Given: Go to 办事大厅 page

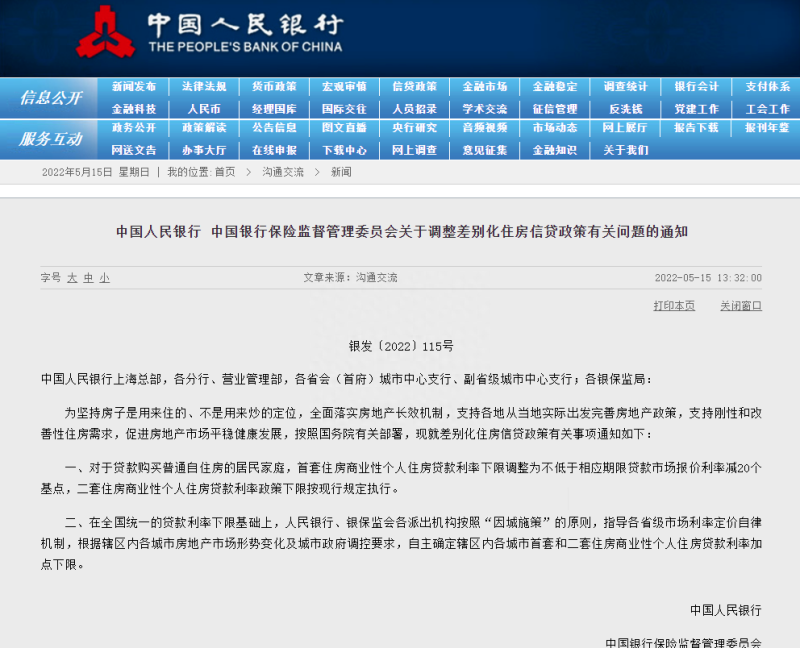Looking at the screenshot, I should coord(204,150).
